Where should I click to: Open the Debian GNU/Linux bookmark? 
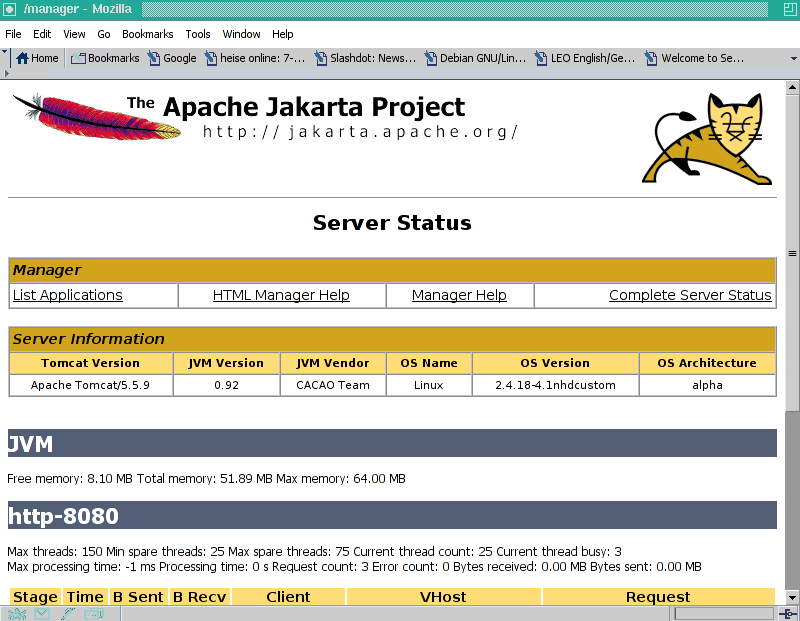click(476, 58)
